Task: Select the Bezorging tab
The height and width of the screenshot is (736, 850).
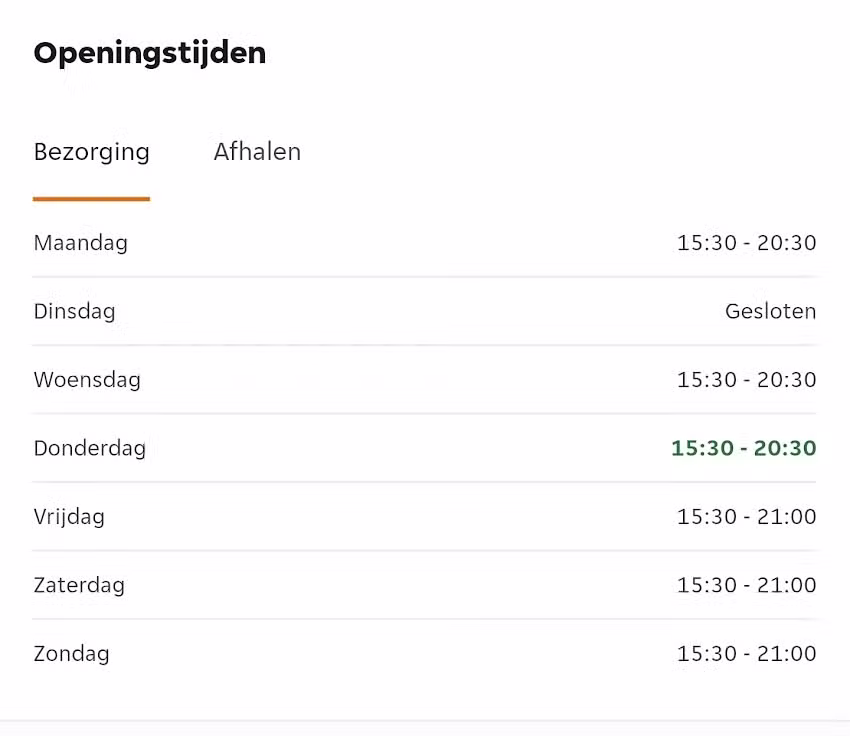Action: click(91, 152)
